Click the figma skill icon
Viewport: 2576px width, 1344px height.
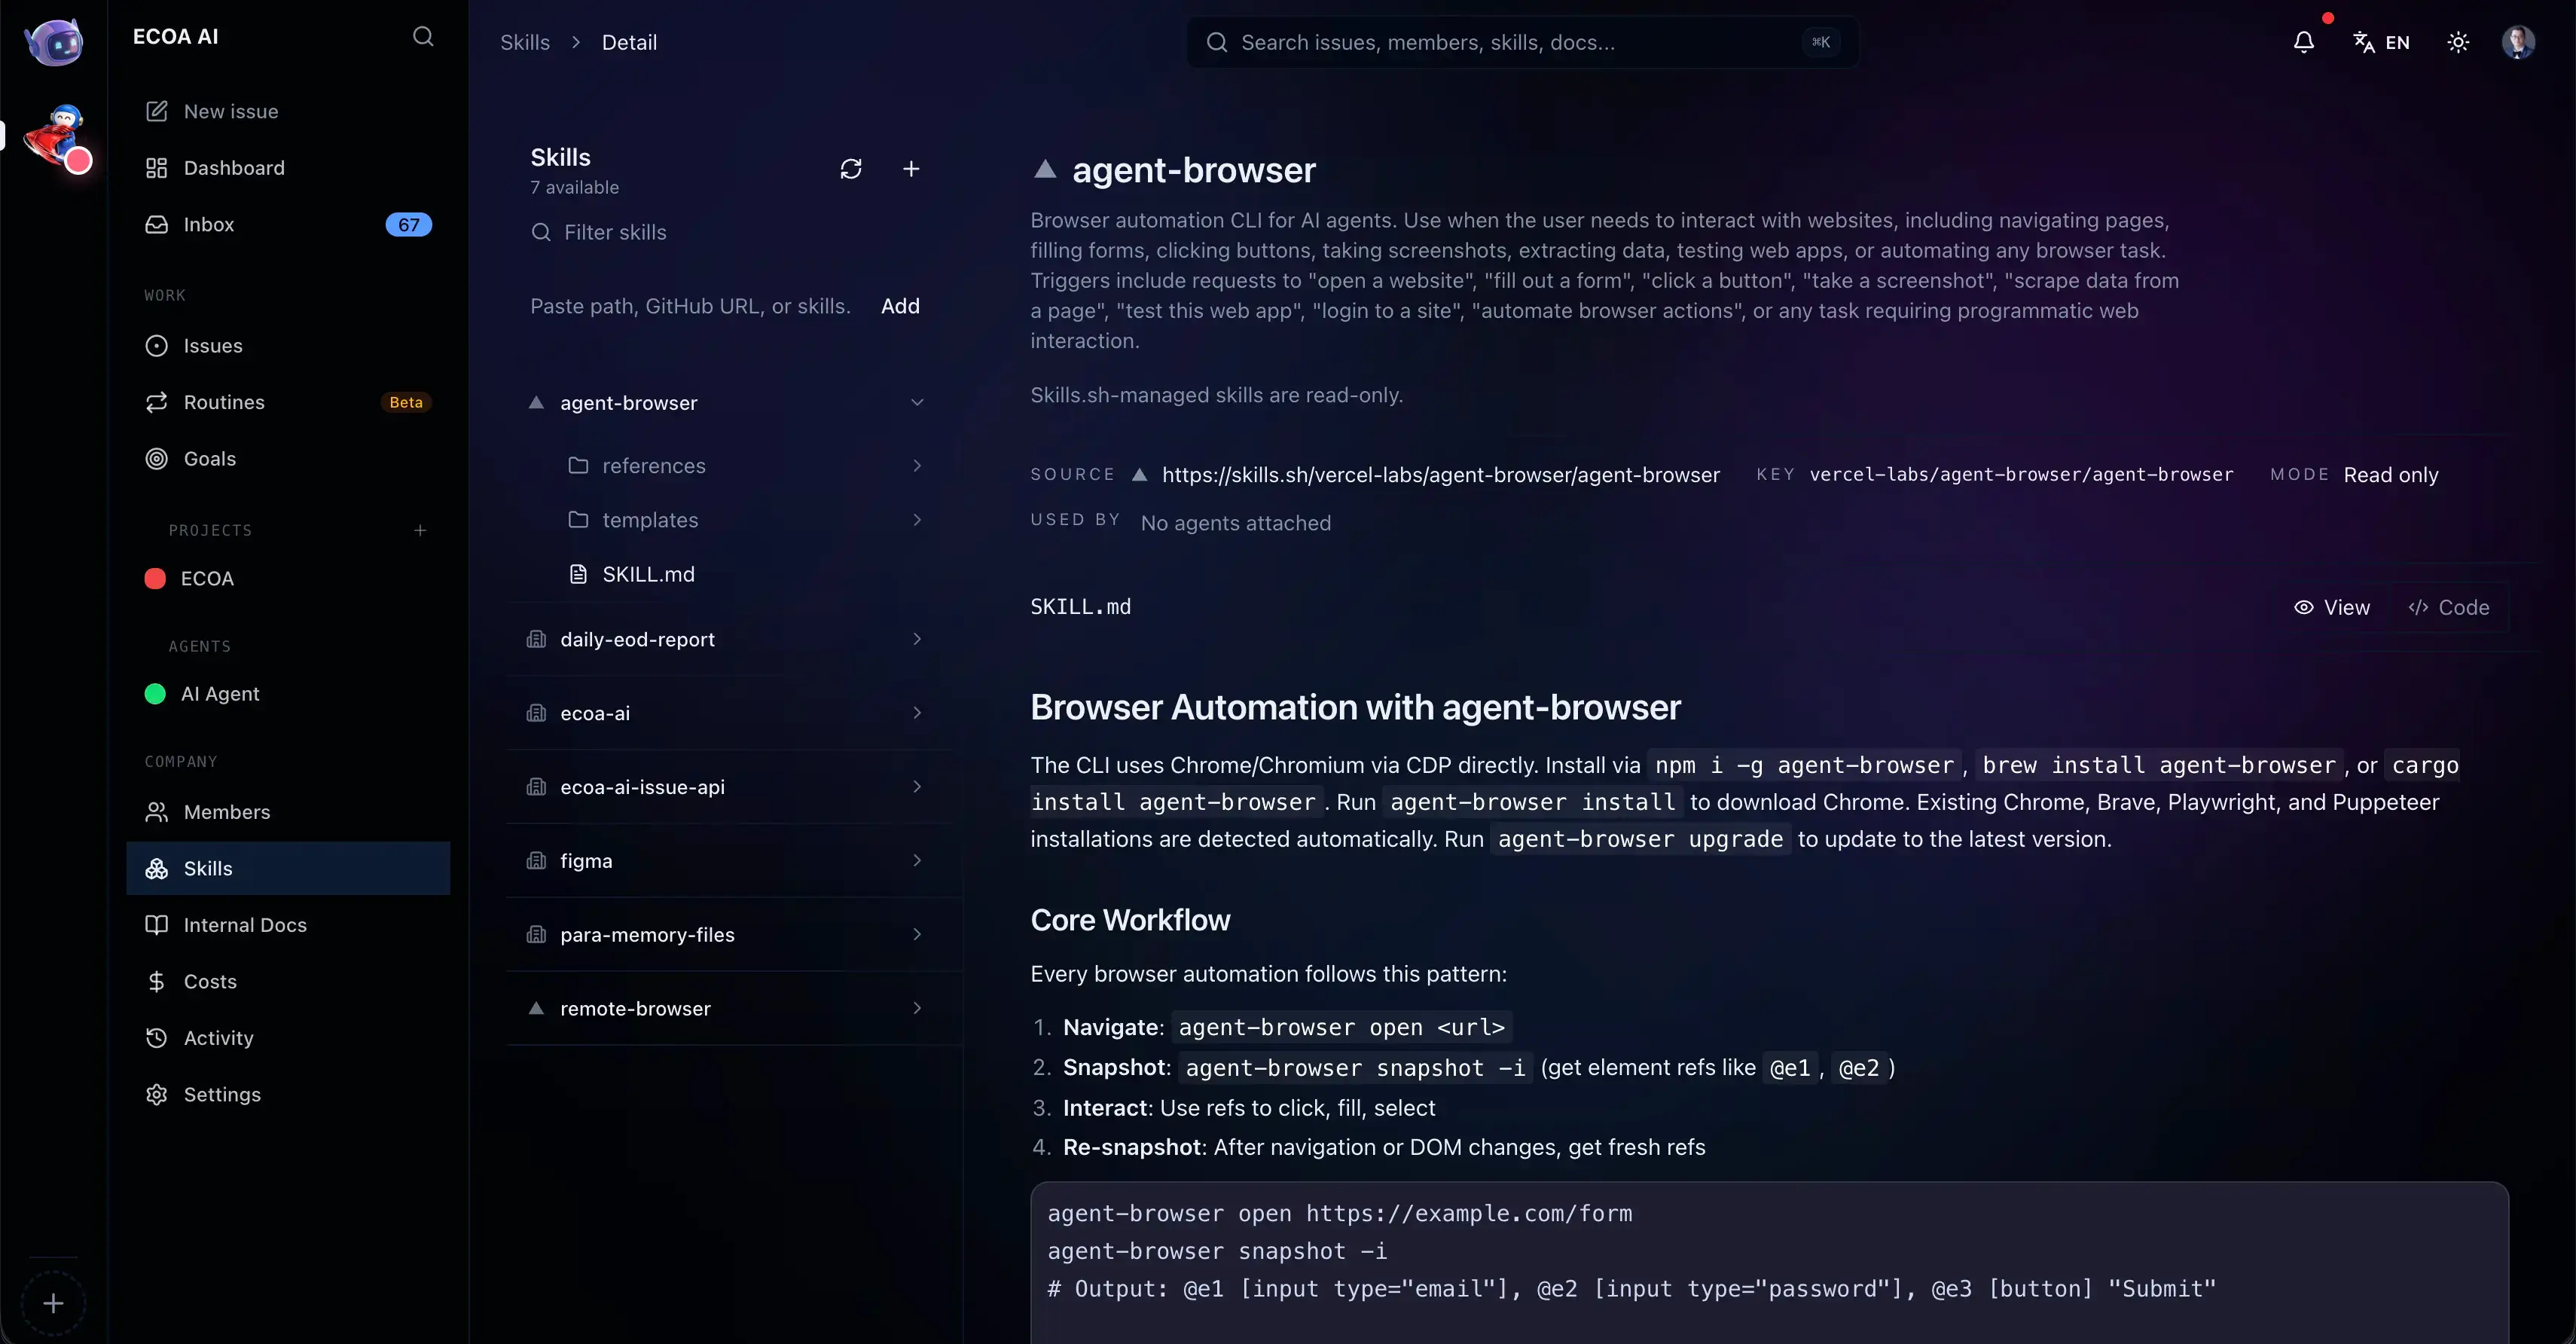[536, 860]
